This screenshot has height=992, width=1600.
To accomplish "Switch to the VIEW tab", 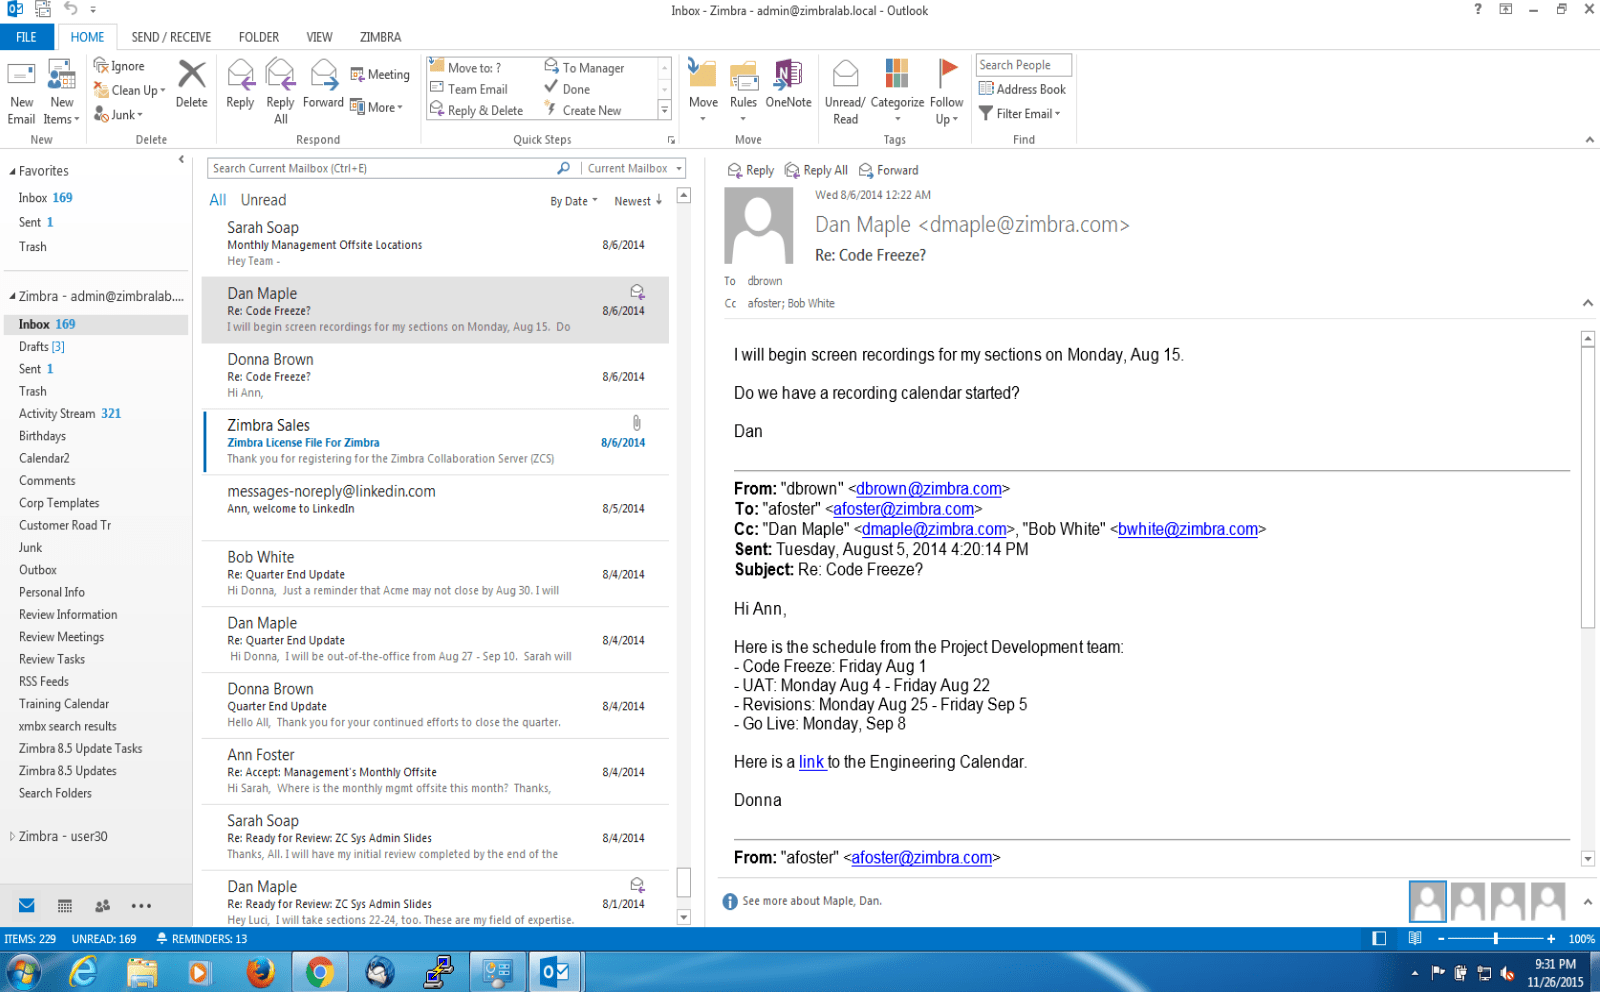I will [x=319, y=37].
